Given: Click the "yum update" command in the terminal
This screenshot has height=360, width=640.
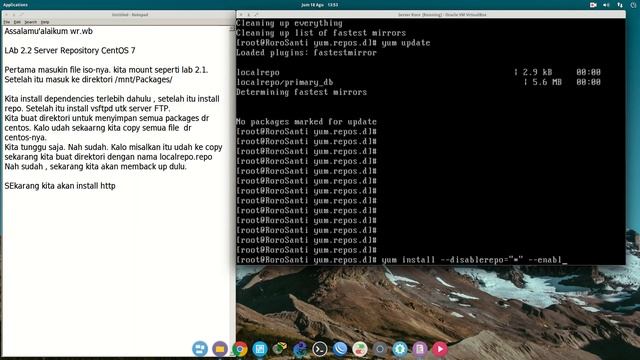Looking at the screenshot, I should [x=406, y=43].
